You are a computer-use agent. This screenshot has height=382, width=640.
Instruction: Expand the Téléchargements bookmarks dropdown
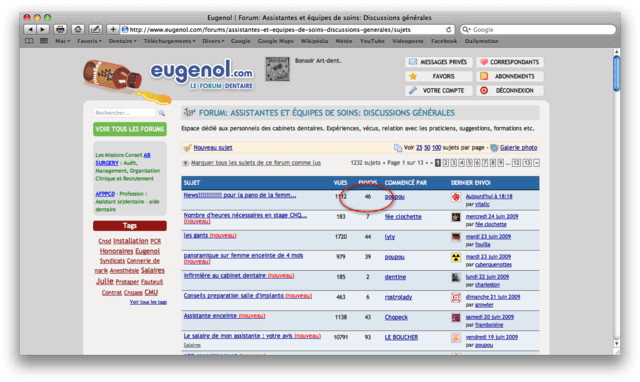(x=169, y=41)
